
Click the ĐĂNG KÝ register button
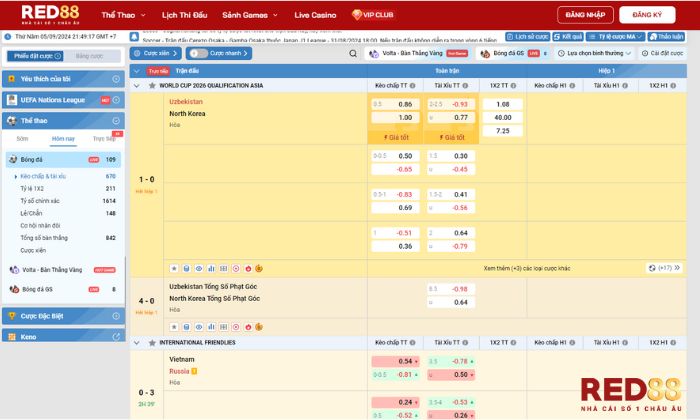tap(647, 15)
